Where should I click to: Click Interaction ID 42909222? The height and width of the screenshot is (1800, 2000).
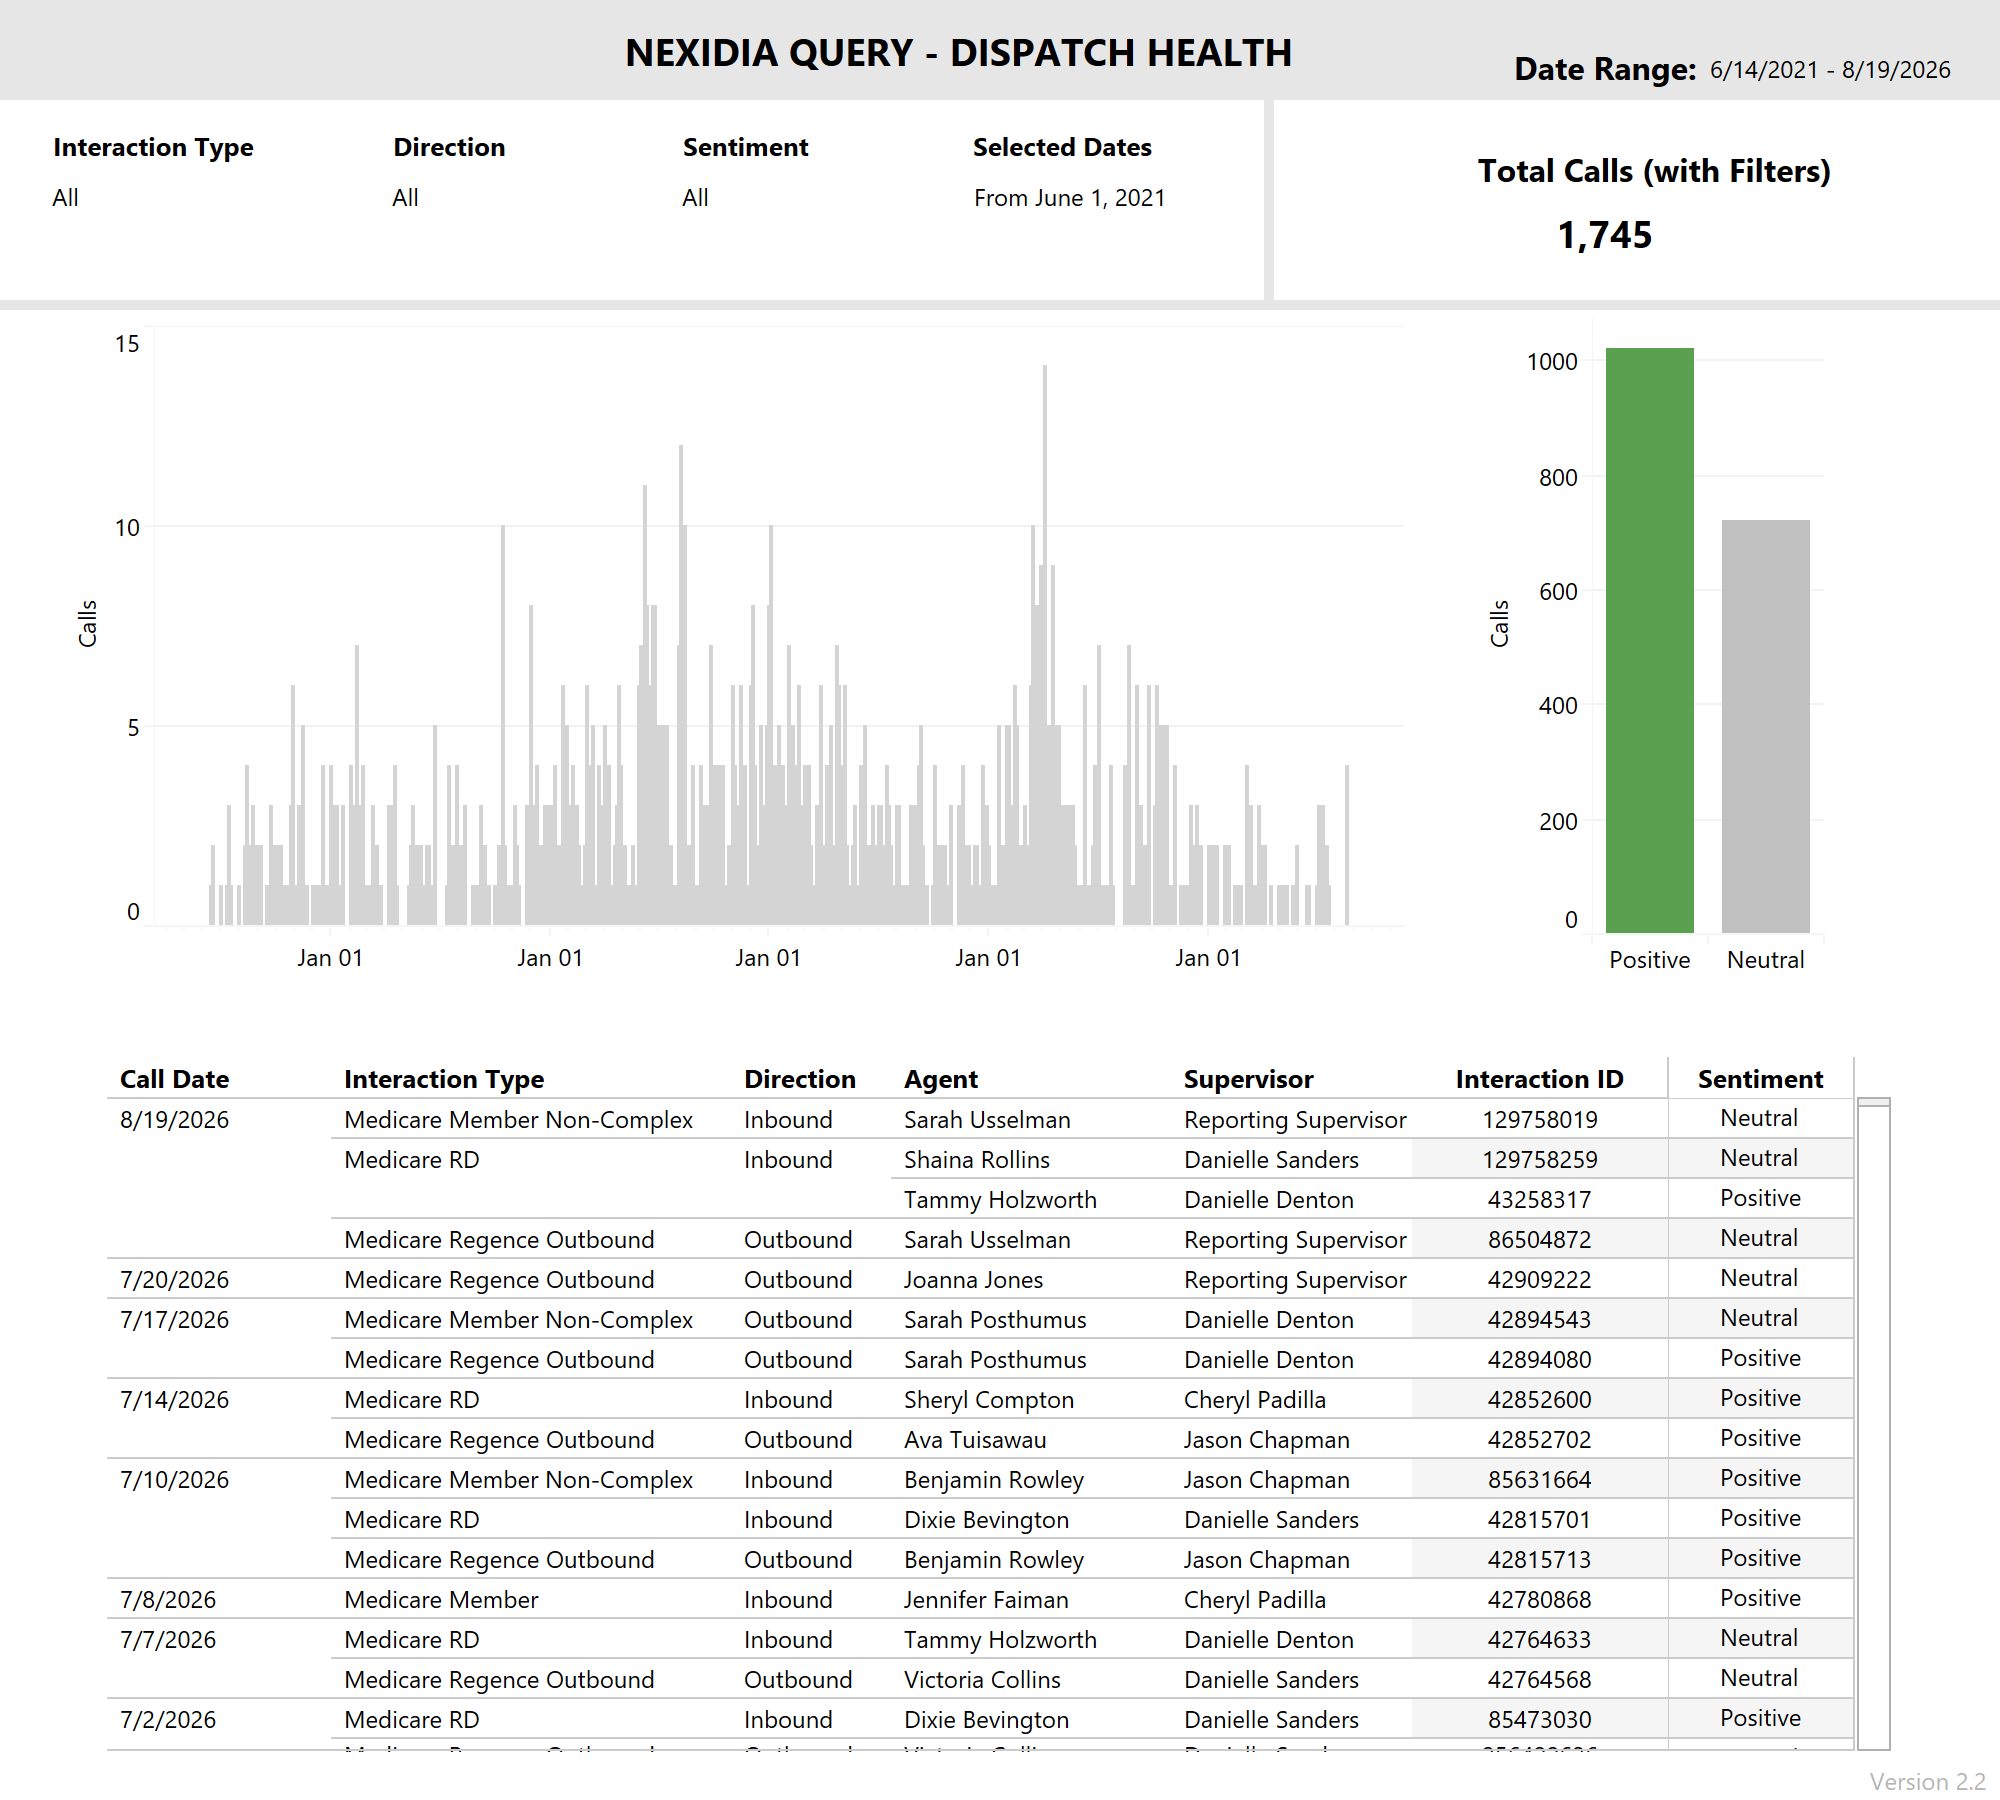[1539, 1279]
